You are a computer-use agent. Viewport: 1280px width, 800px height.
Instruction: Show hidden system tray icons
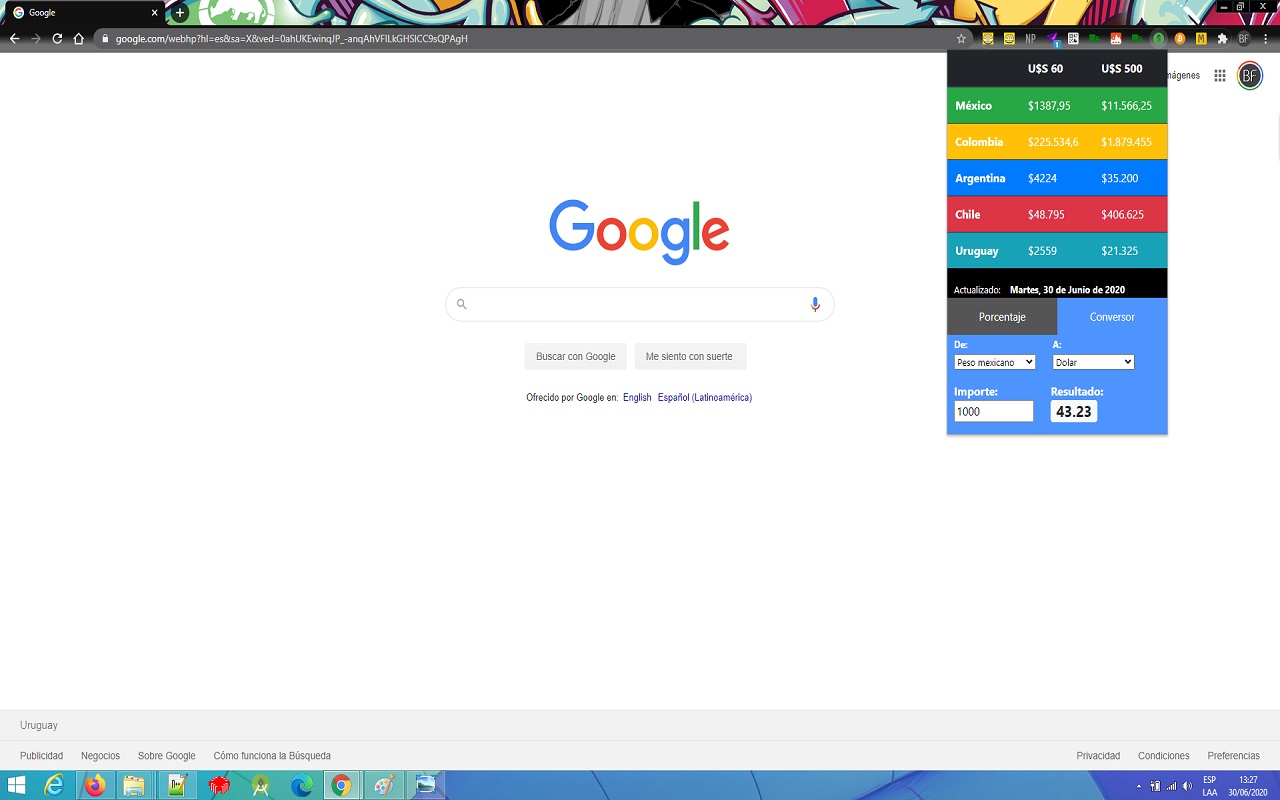tap(1140, 786)
